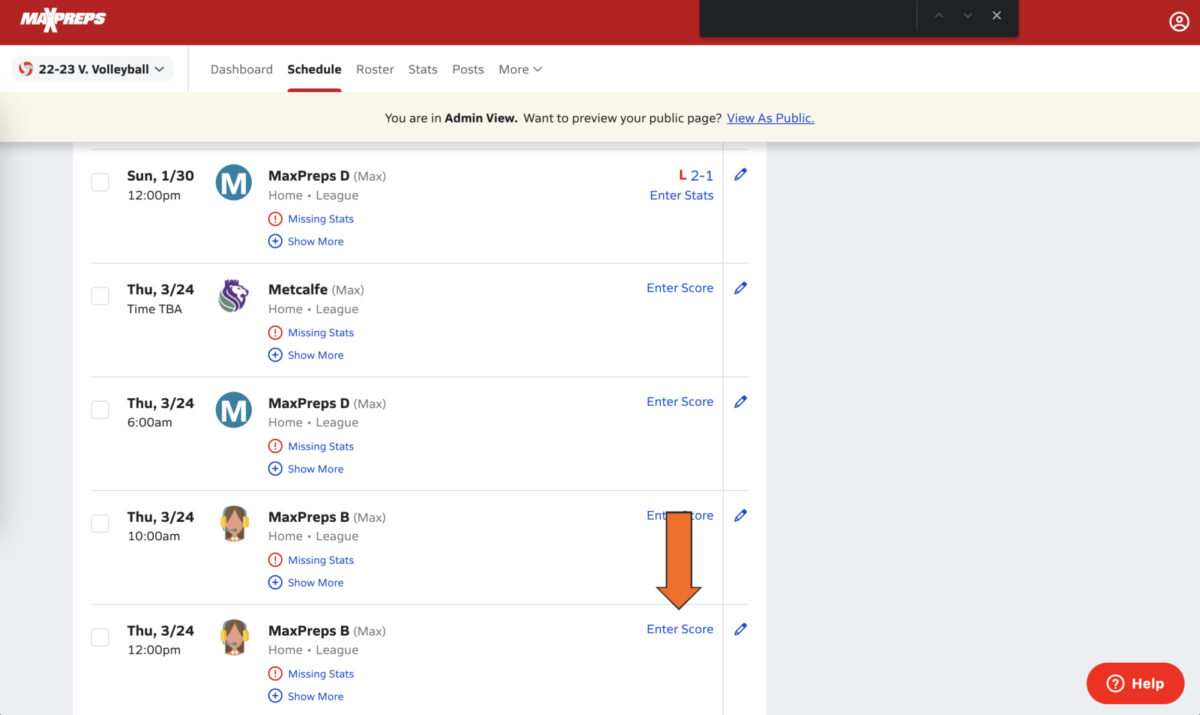The image size is (1200, 715).
Task: Open Missing Stats on 10:00am game
Action: coord(311,561)
